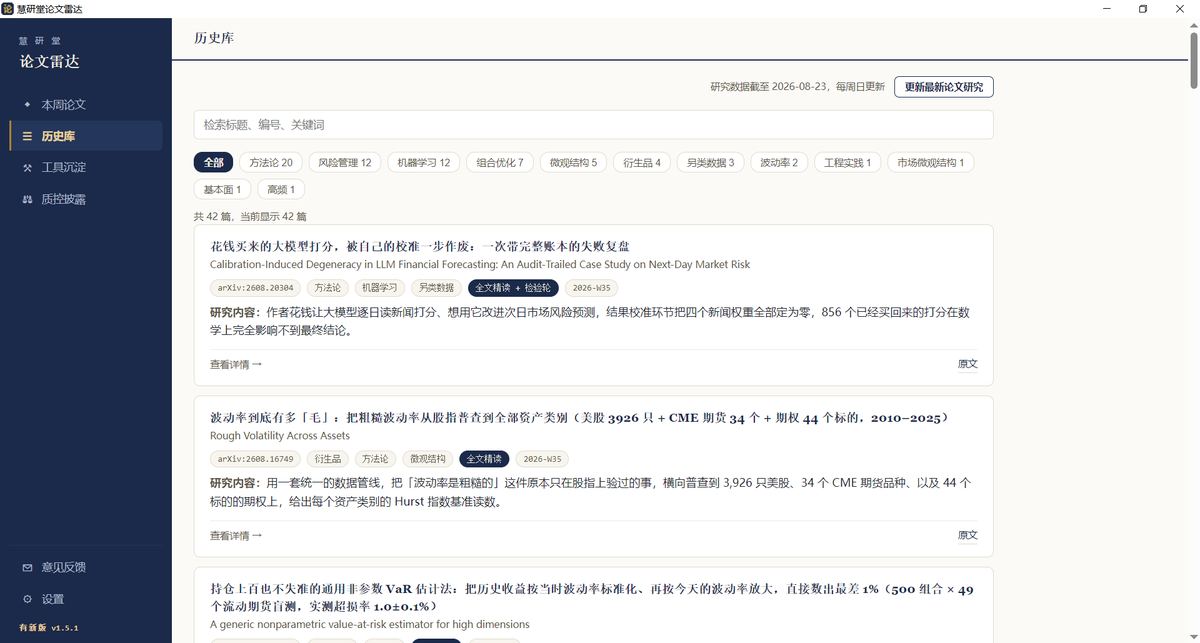Screen dimensions: 1200x643
Task: Open 原文 for Rough Volatility Across Assets
Action: click(x=968, y=535)
